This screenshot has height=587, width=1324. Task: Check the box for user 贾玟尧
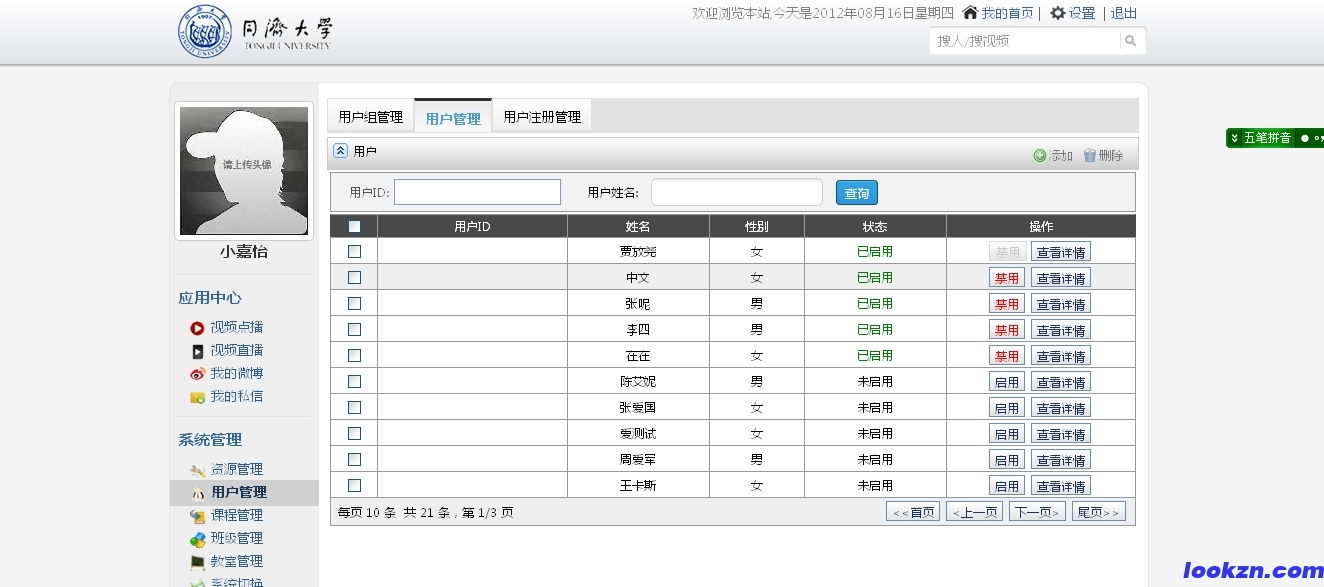point(354,252)
